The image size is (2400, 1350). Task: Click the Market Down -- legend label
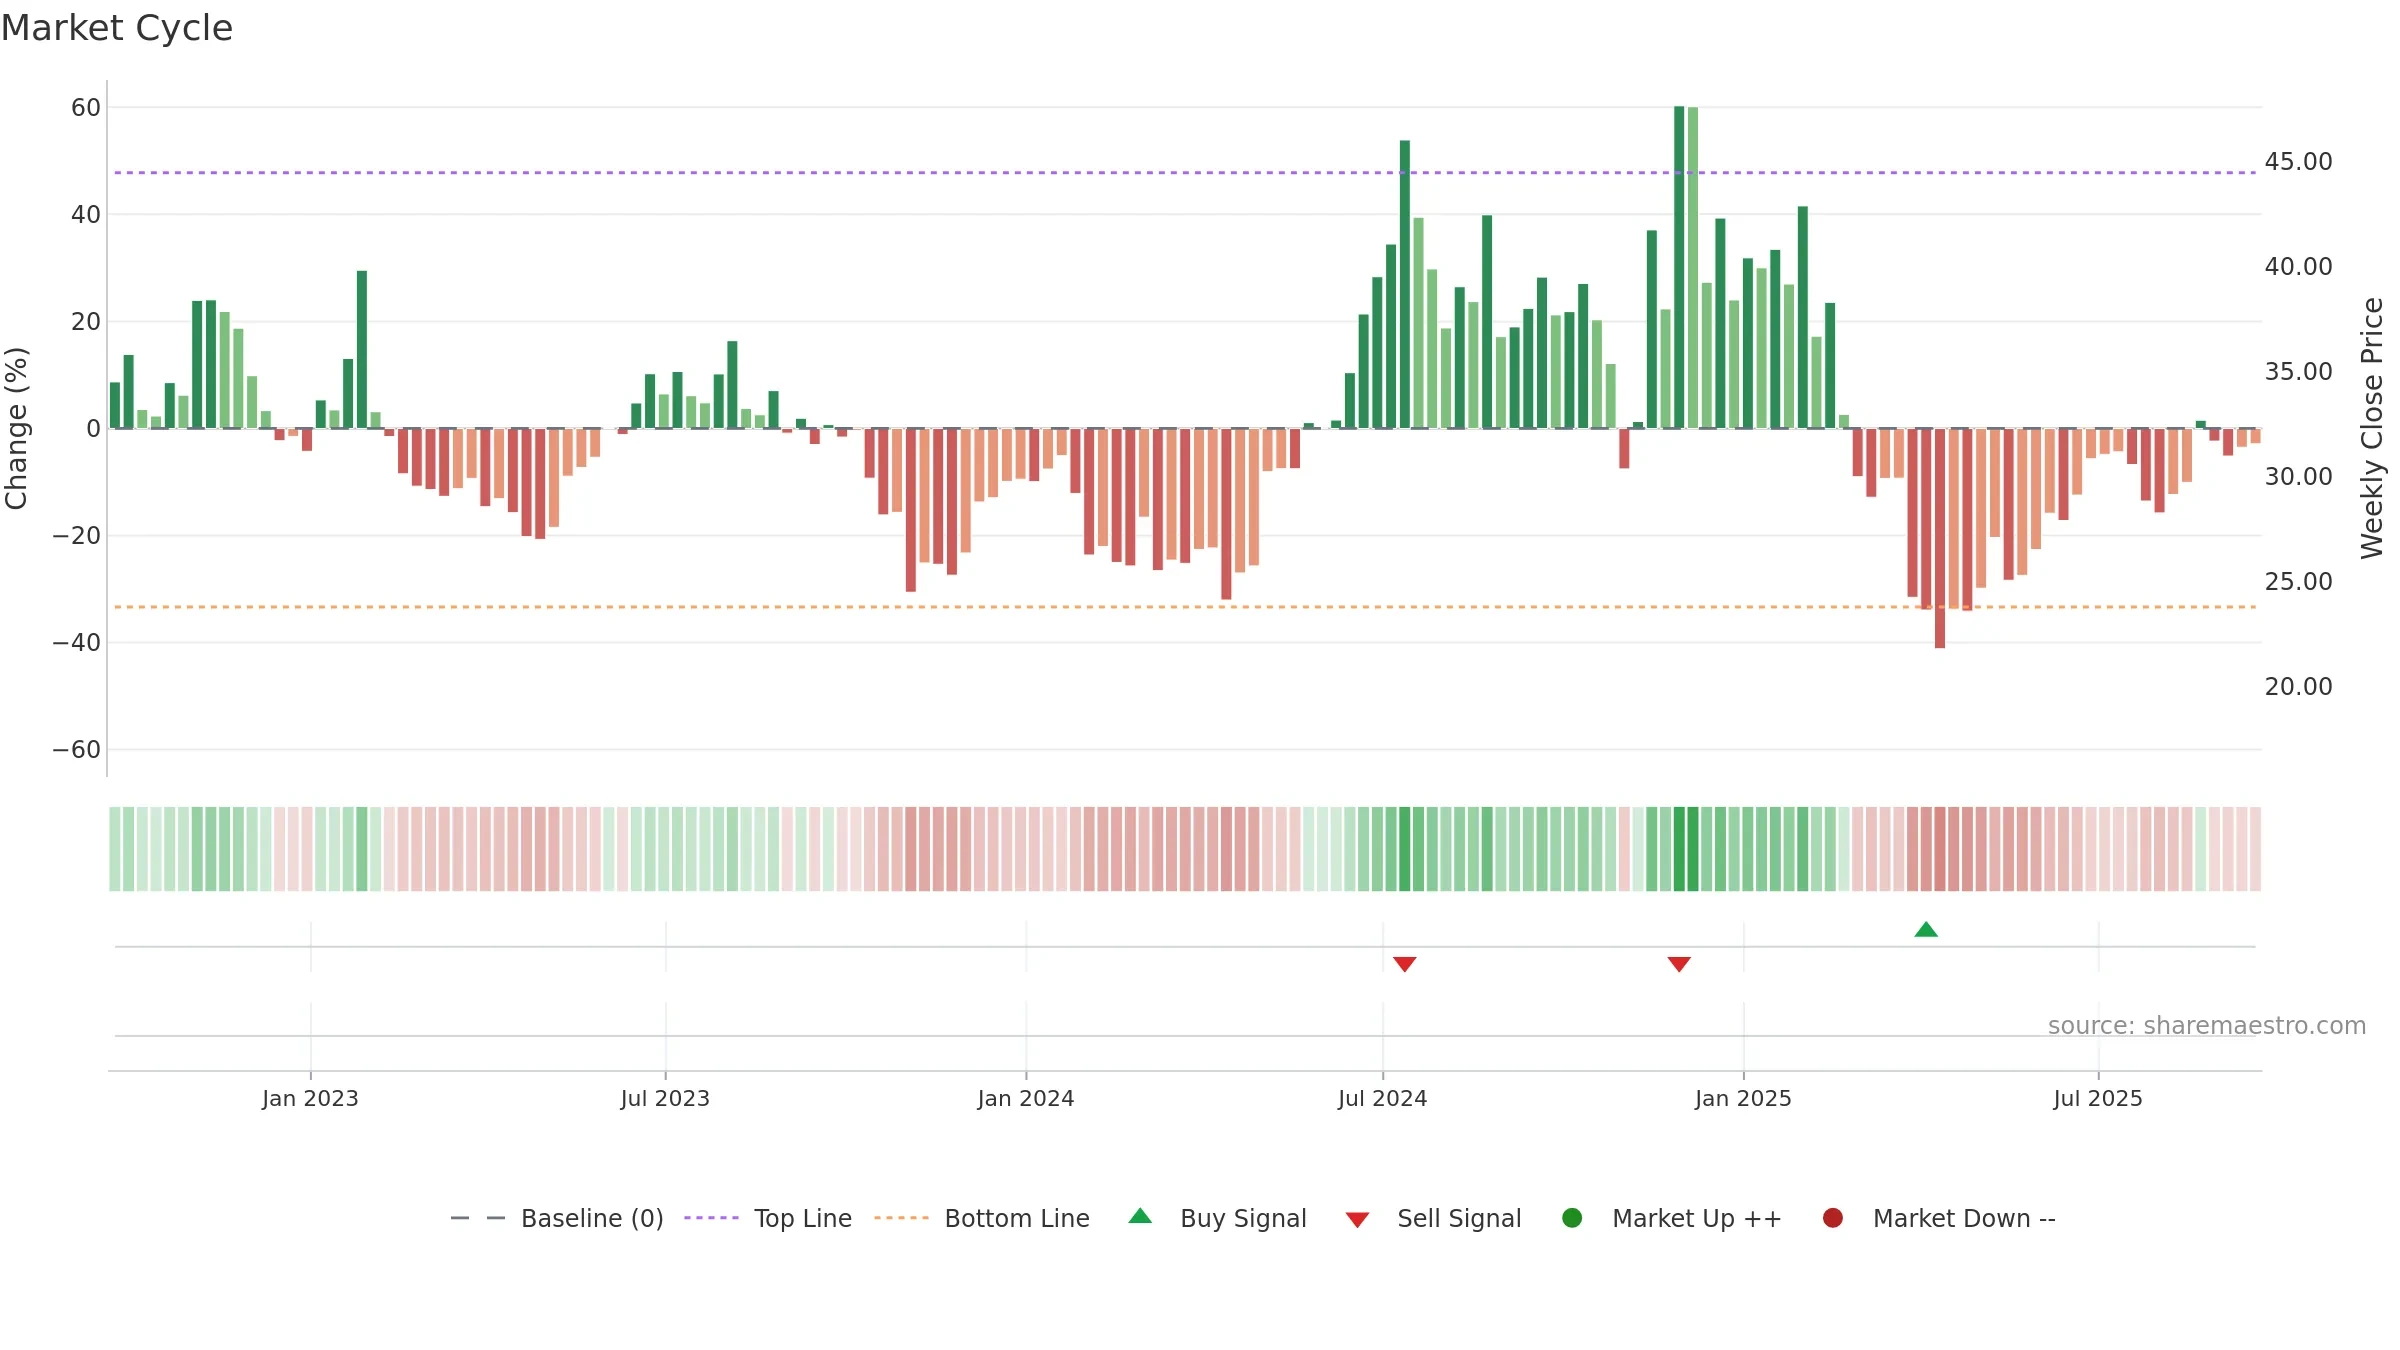1964,1218
